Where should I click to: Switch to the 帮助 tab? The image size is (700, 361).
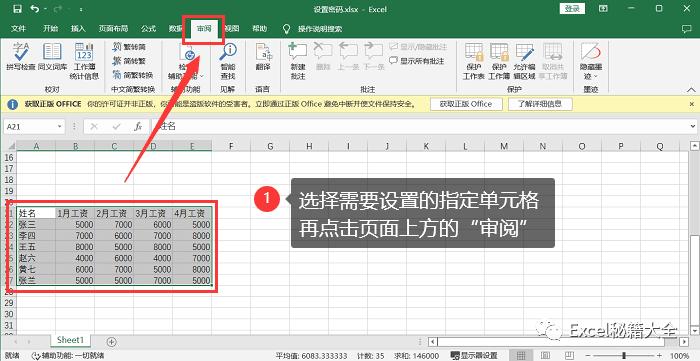tap(259, 29)
